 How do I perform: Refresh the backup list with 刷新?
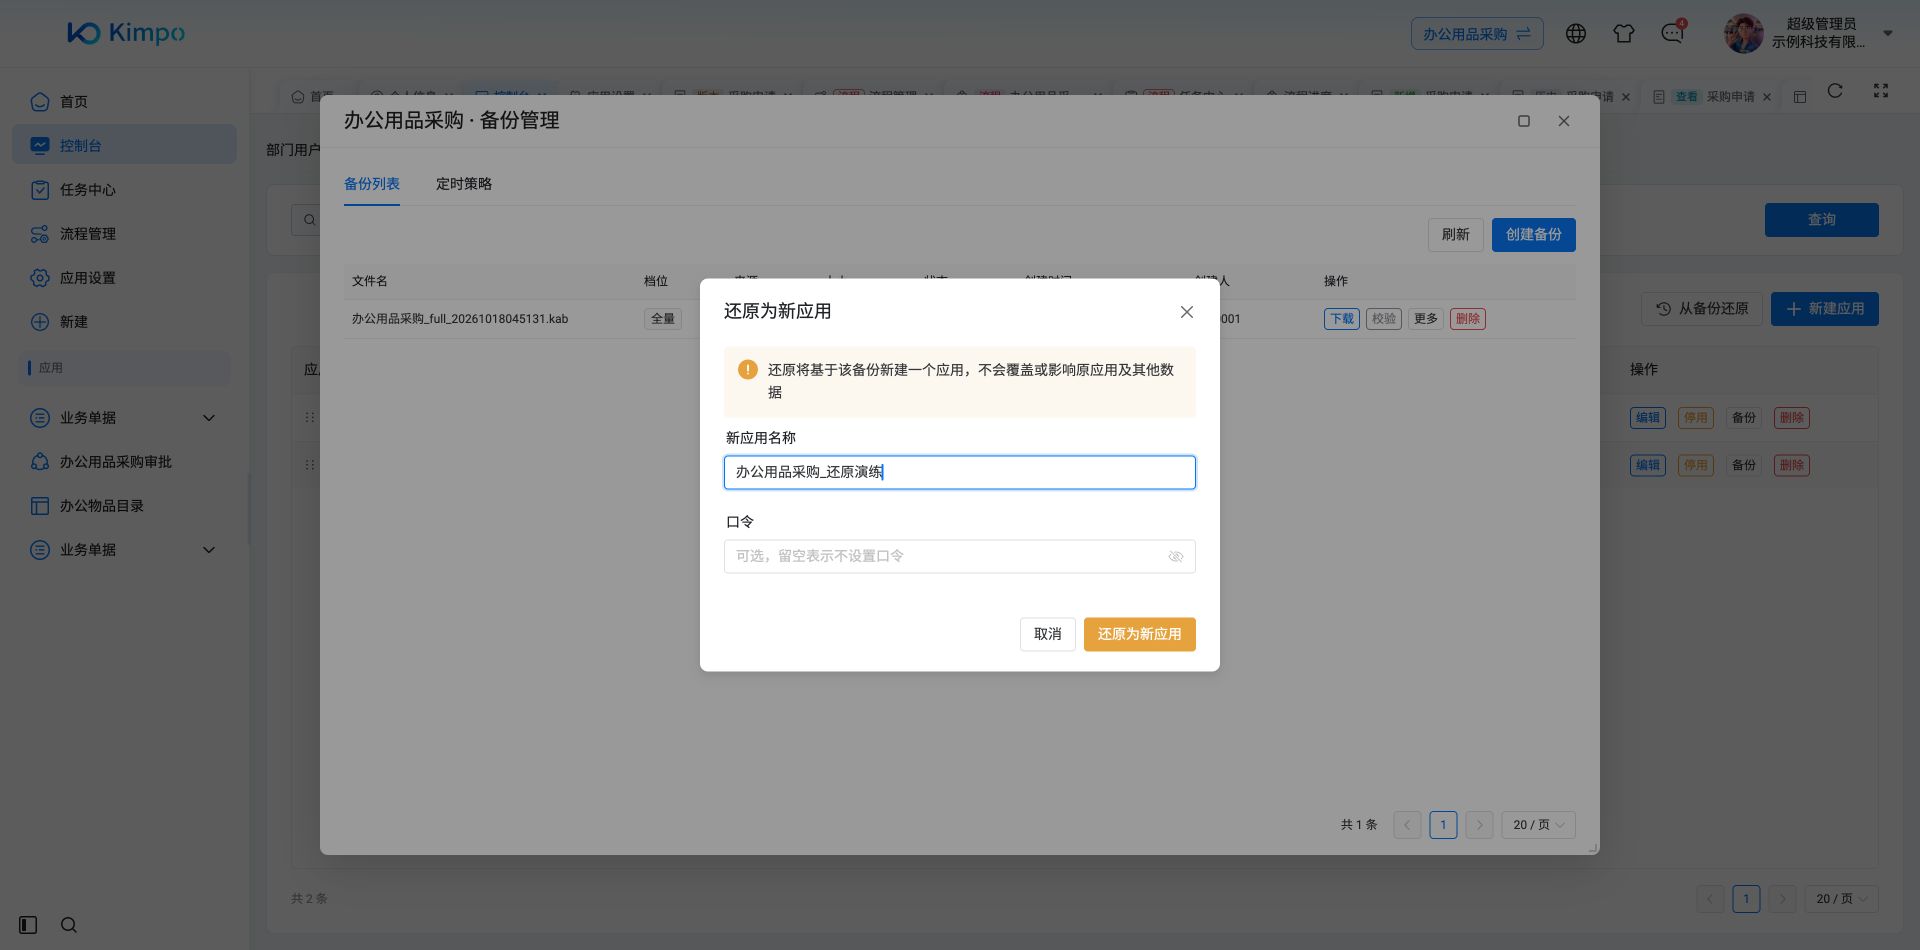[1456, 235]
